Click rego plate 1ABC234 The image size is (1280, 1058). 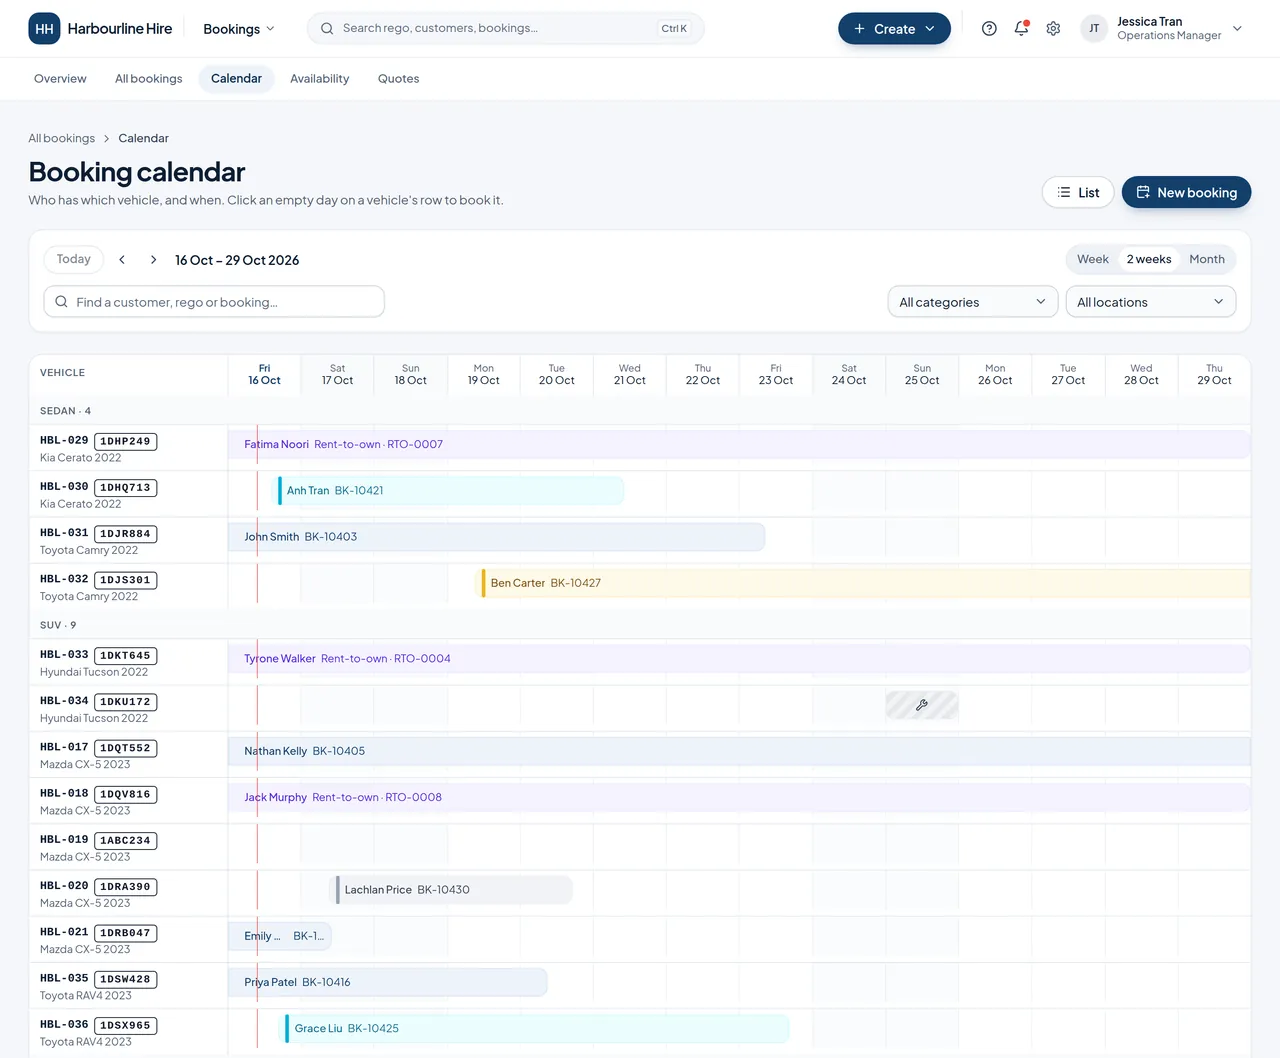pos(125,841)
